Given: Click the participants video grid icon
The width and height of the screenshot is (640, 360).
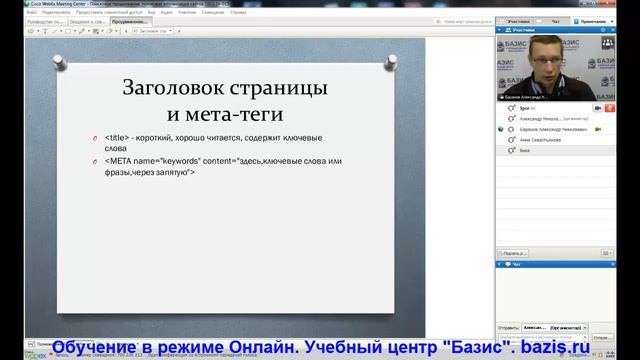Looking at the screenshot, I should coord(608,43).
